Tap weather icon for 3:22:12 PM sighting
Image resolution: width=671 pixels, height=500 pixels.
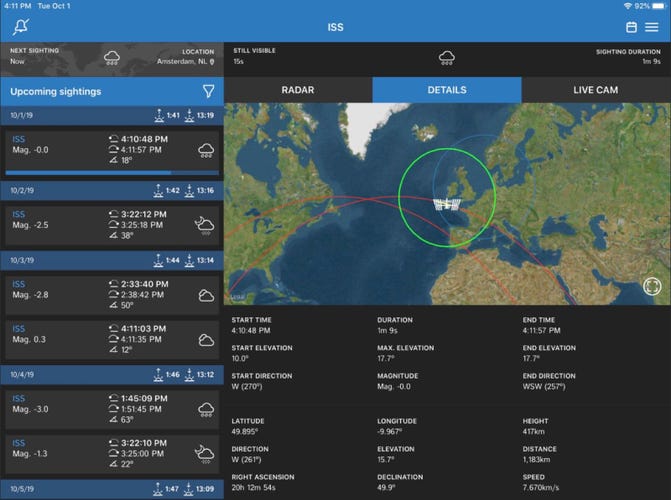point(205,226)
